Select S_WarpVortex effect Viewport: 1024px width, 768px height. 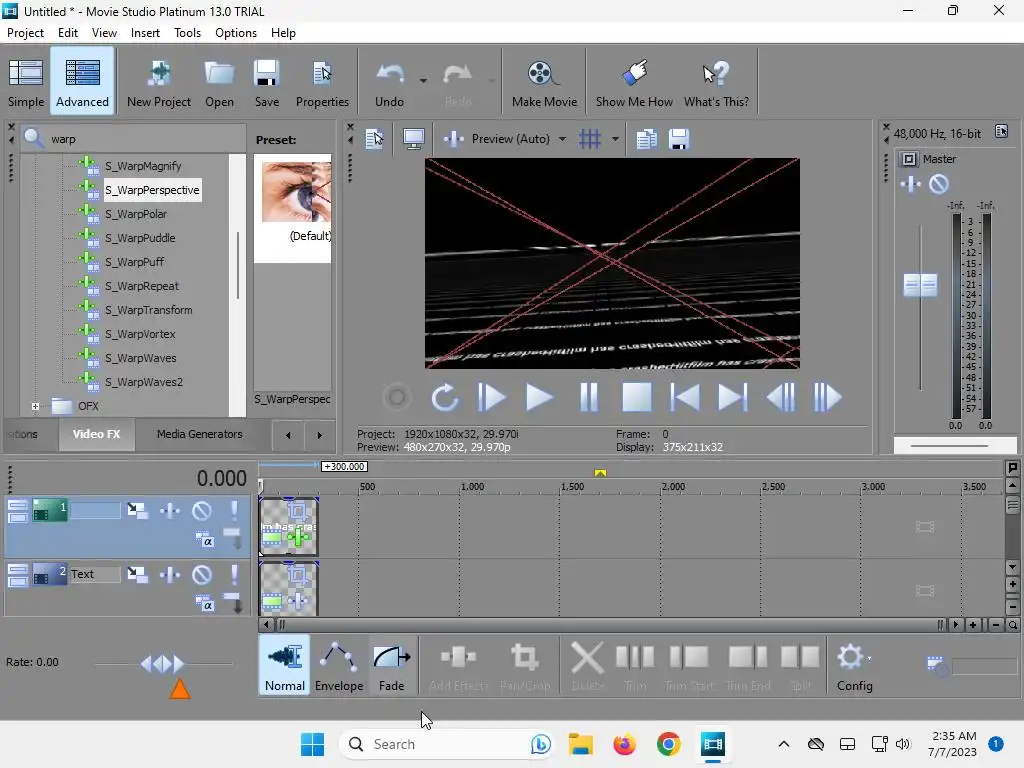click(140, 334)
